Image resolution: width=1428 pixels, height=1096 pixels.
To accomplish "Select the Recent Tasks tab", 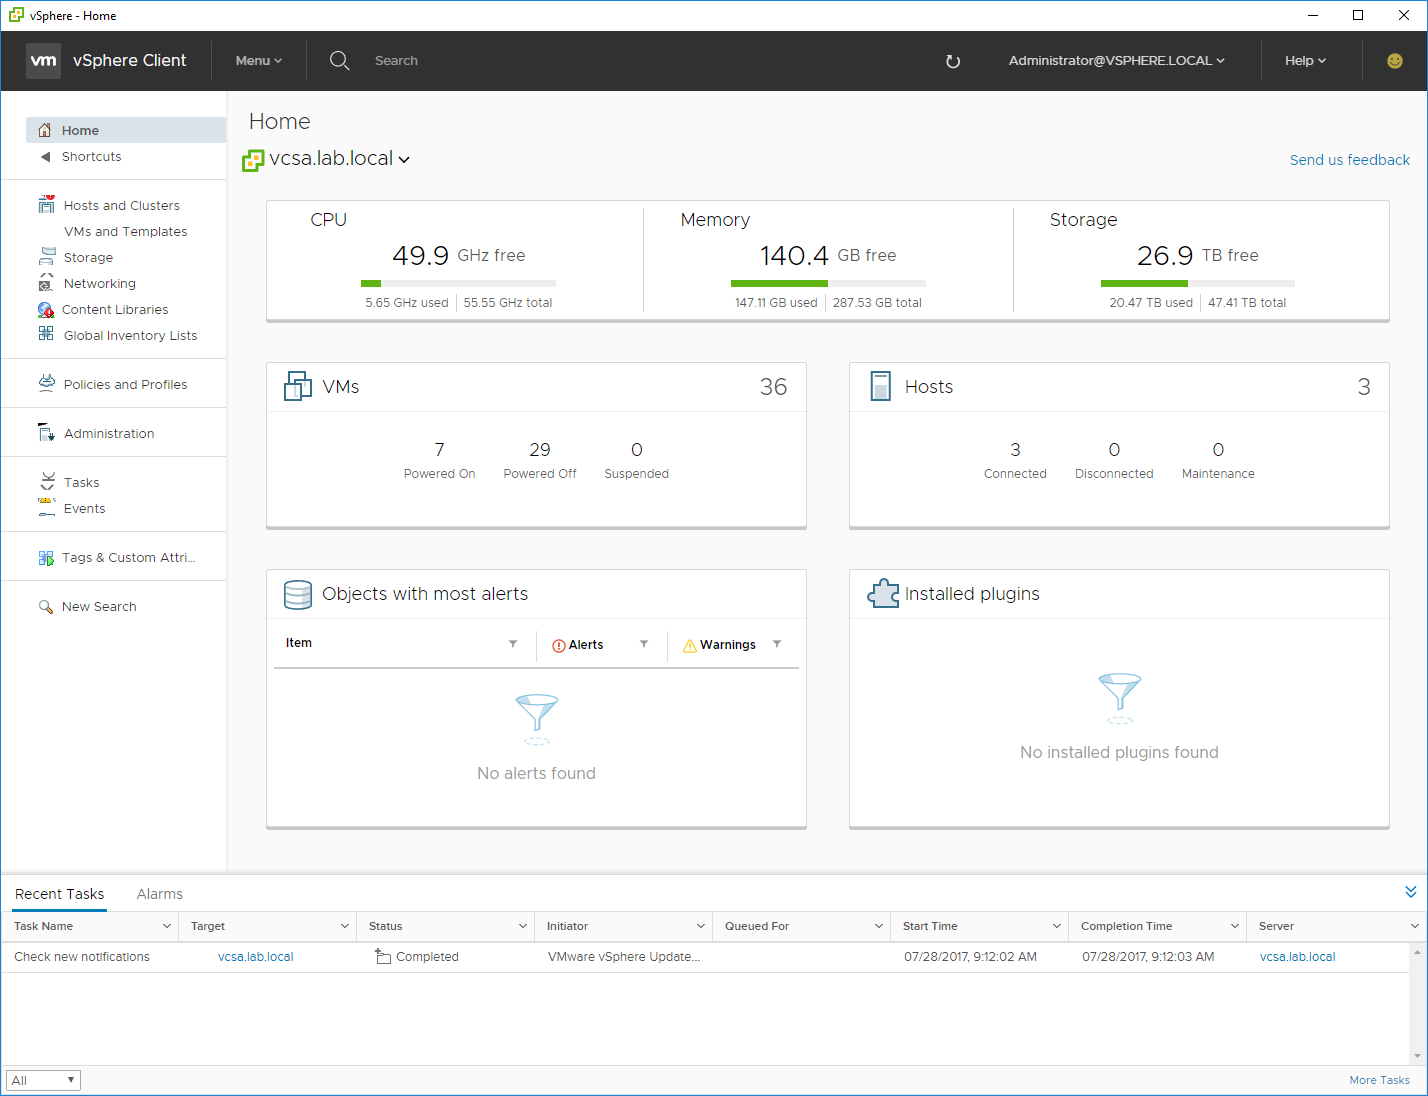I will (x=60, y=894).
